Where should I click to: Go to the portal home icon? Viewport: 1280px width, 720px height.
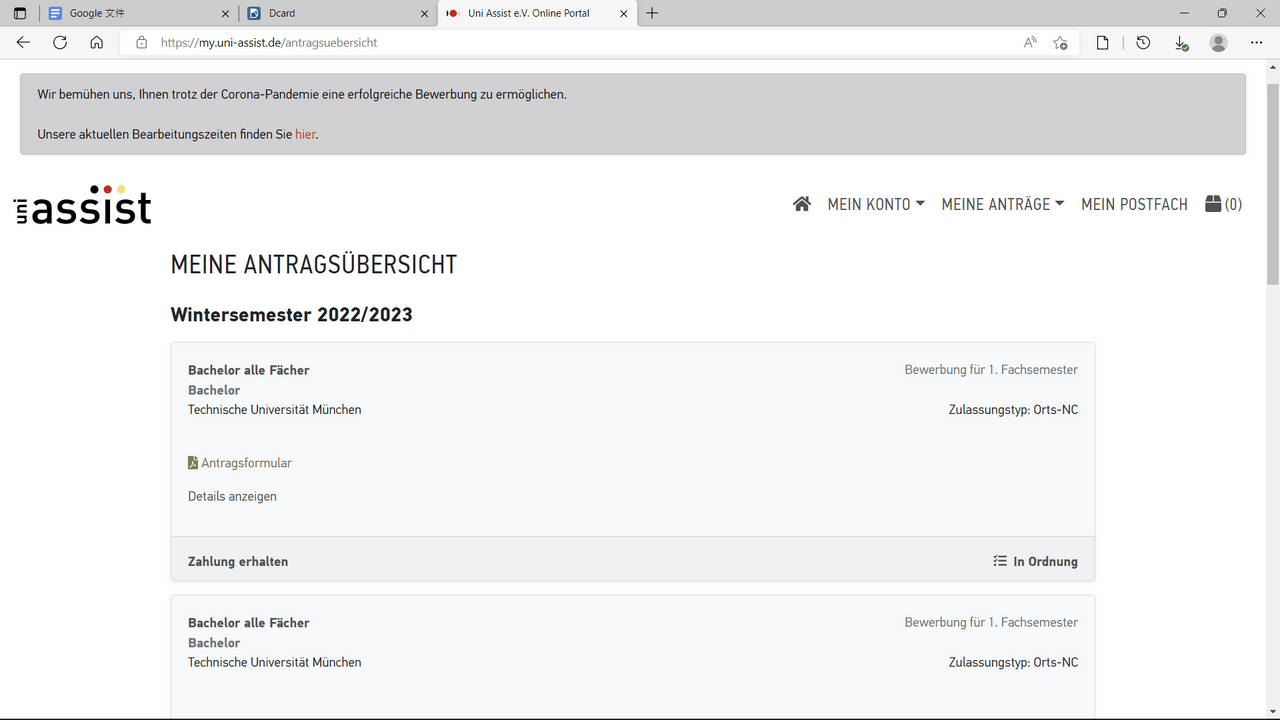[802, 204]
